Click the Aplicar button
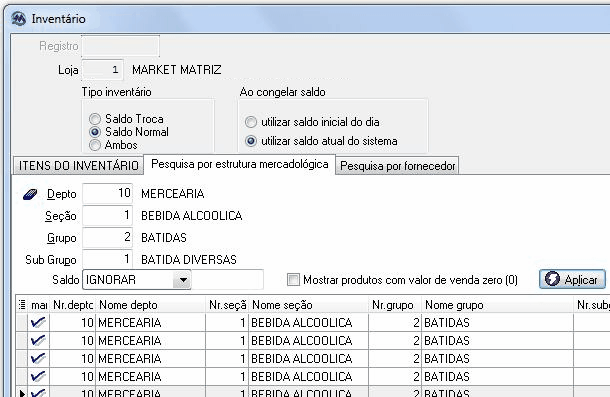Viewport: 610px width, 397px height. pos(572,279)
